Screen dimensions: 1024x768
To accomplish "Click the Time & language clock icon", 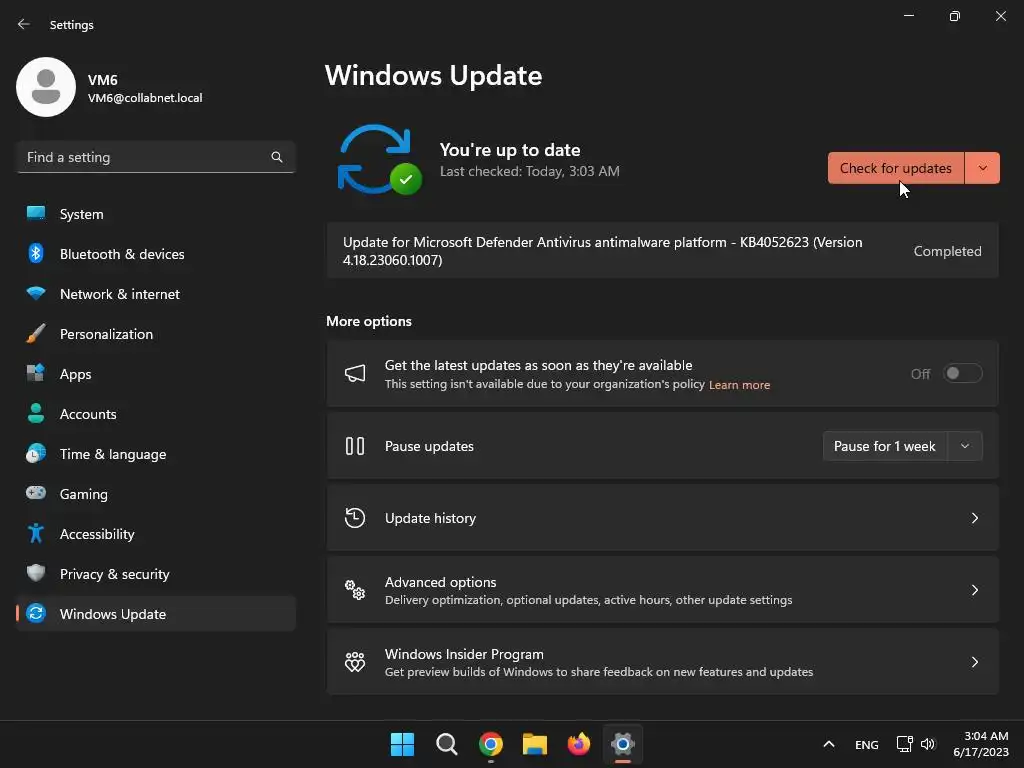I will (x=36, y=453).
